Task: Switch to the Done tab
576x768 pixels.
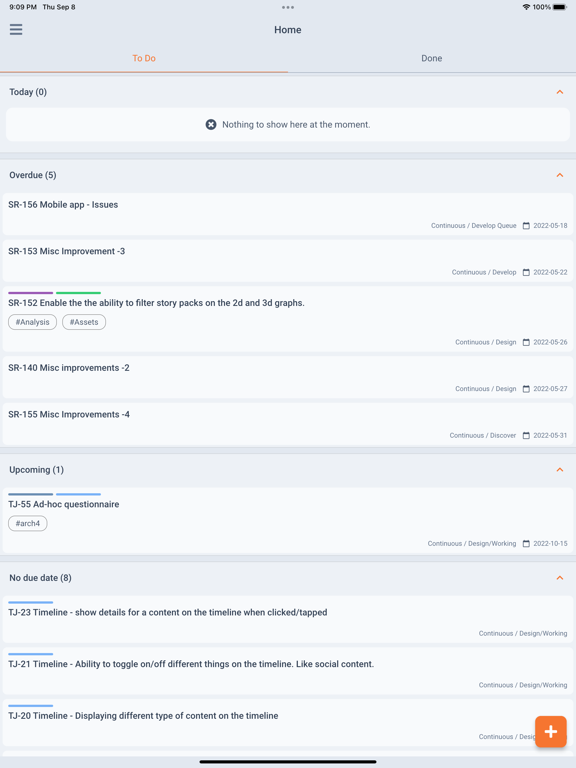Action: [x=432, y=58]
